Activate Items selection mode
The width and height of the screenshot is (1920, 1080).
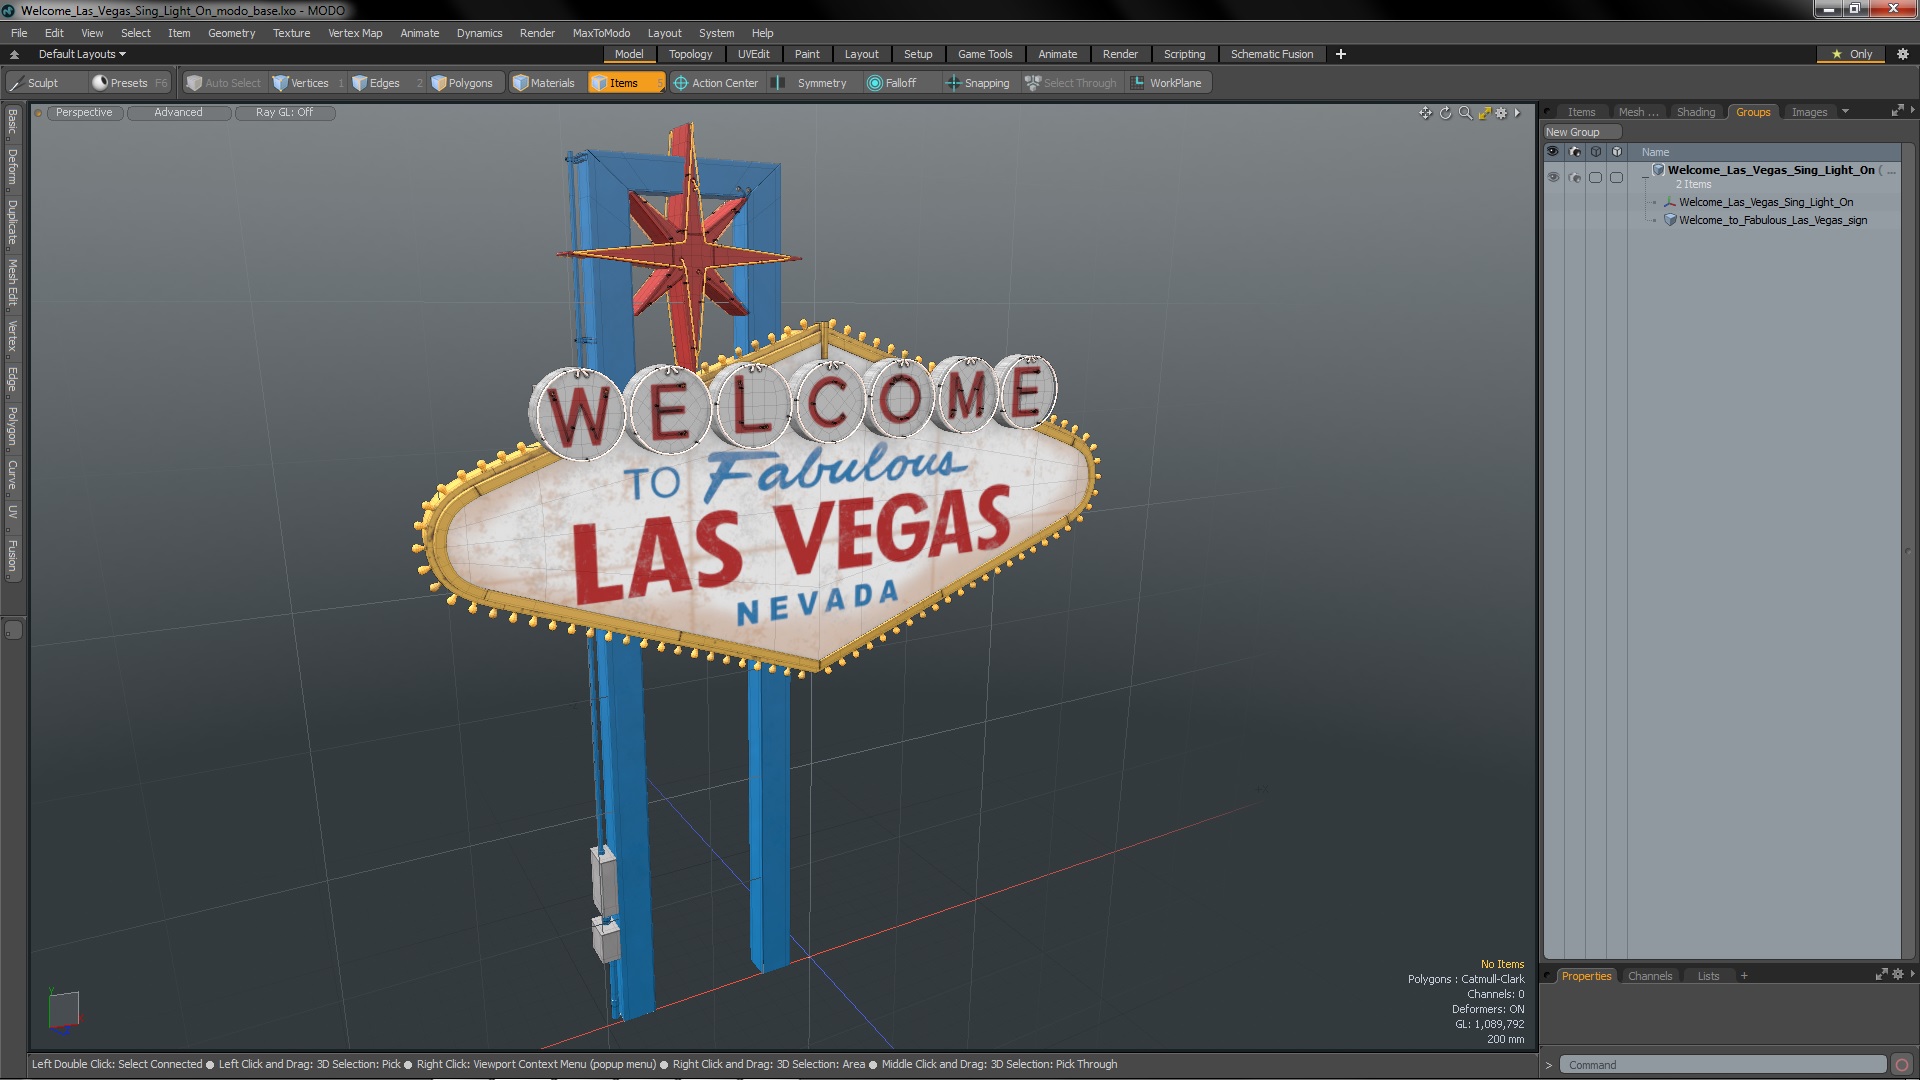[x=625, y=83]
